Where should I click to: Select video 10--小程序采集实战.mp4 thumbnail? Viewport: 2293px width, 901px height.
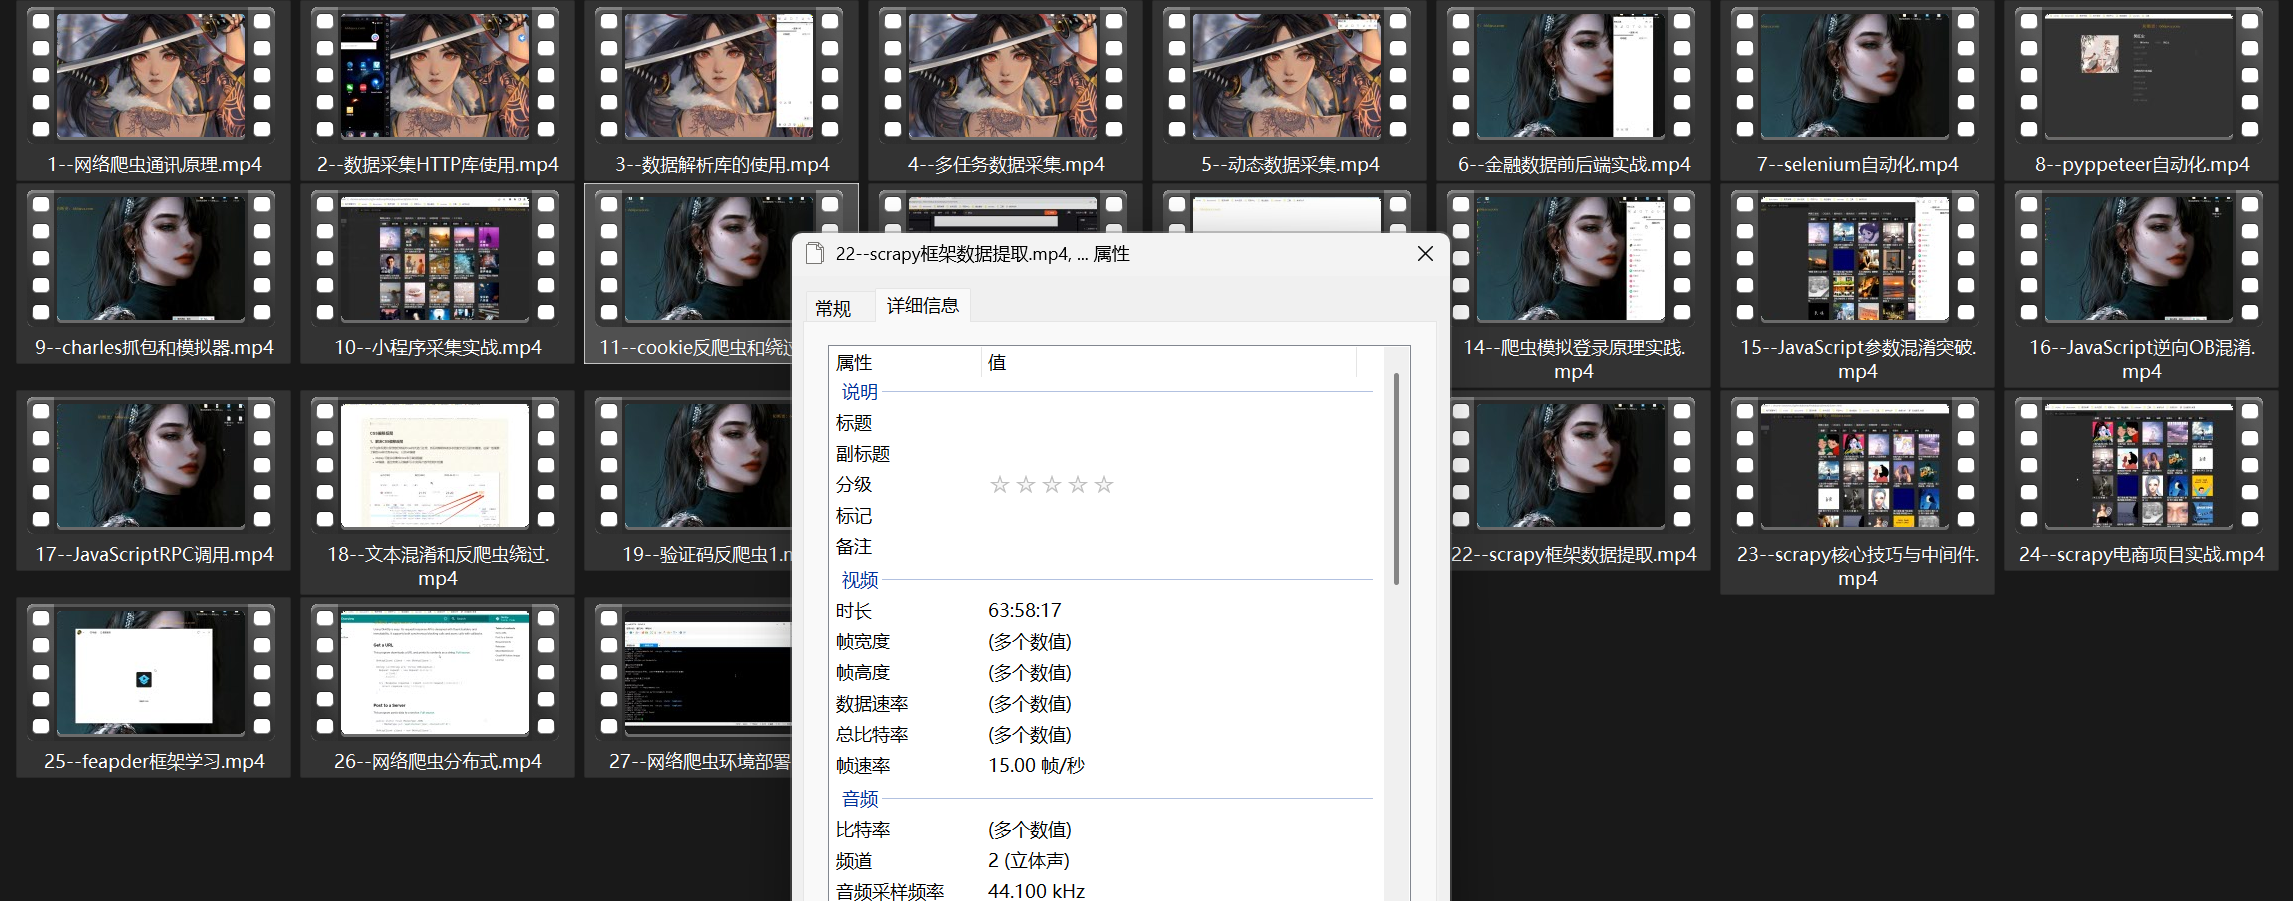[435, 258]
